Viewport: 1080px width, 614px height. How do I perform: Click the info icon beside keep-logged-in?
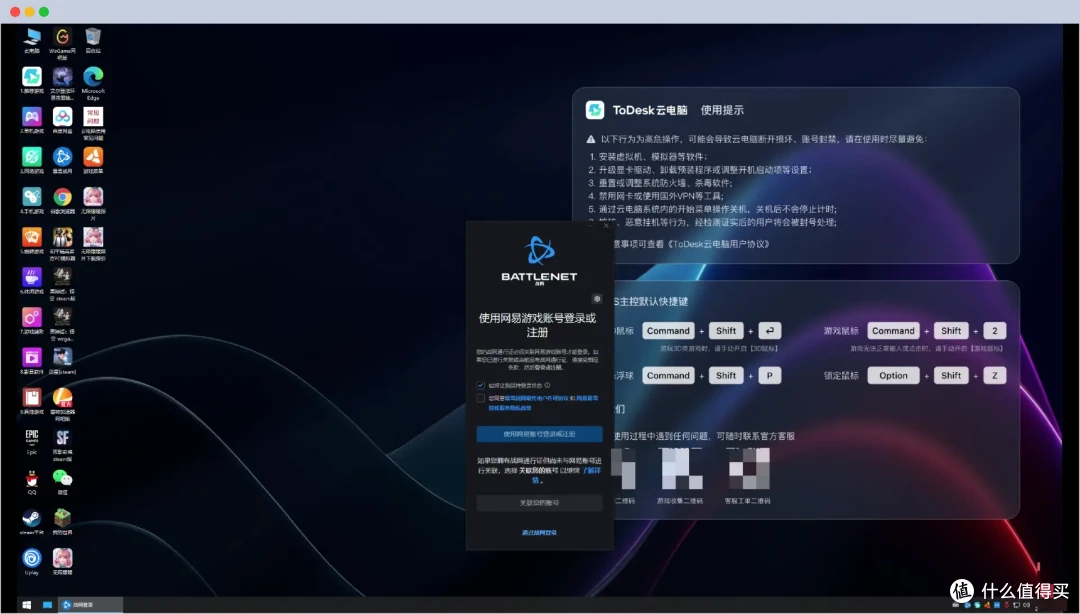click(548, 385)
